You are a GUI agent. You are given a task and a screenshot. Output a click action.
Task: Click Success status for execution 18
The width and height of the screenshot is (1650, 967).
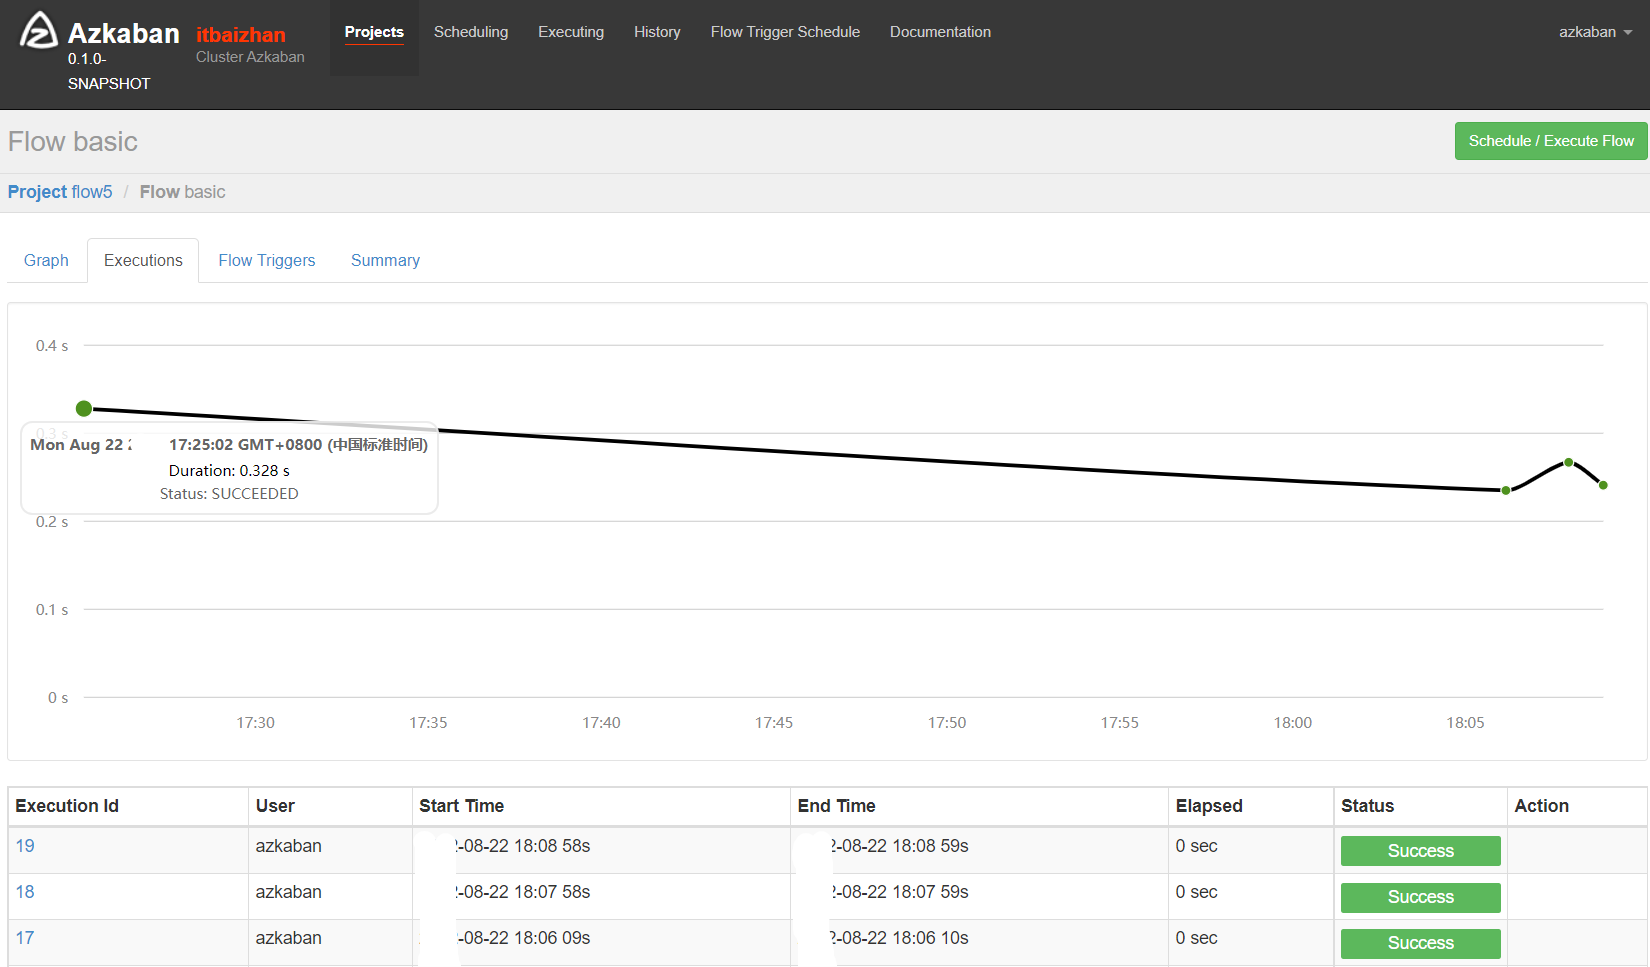click(x=1420, y=897)
